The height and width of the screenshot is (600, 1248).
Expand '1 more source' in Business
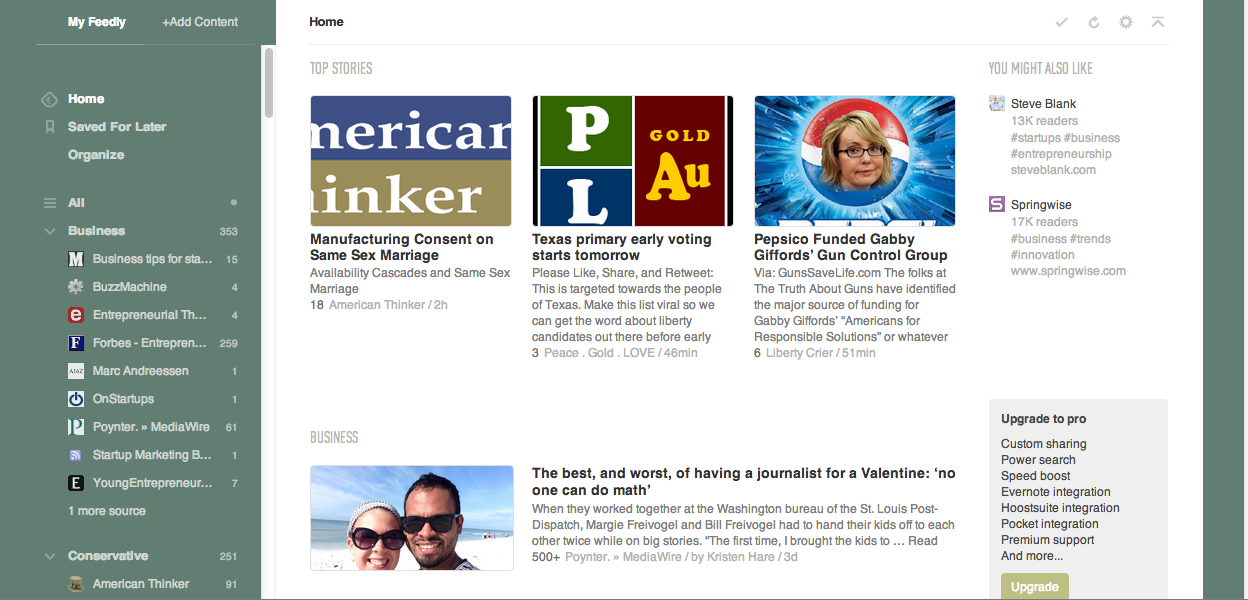[106, 511]
